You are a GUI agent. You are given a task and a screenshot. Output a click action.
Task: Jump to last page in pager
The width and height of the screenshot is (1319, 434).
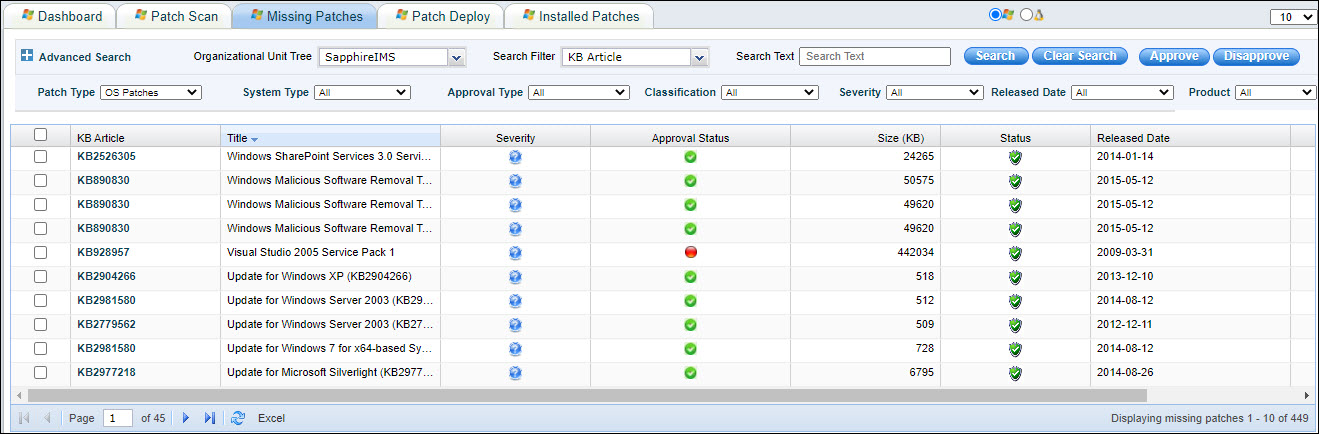click(210, 418)
